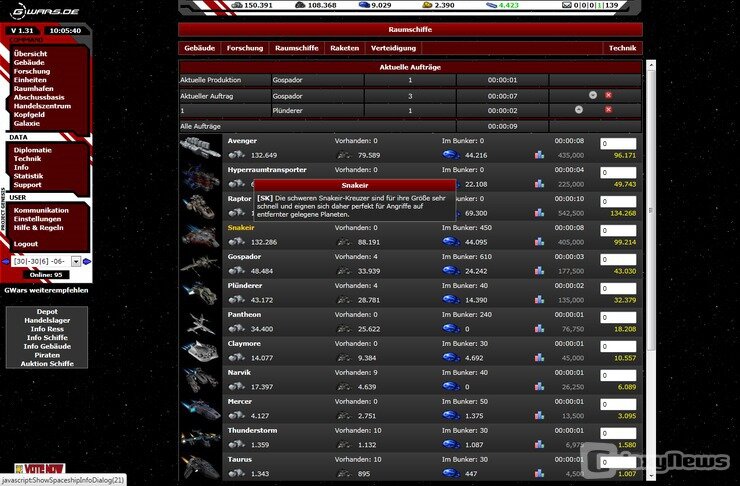Open stats chart icon for Narvik
This screenshot has width=740, height=486.
coord(539,387)
